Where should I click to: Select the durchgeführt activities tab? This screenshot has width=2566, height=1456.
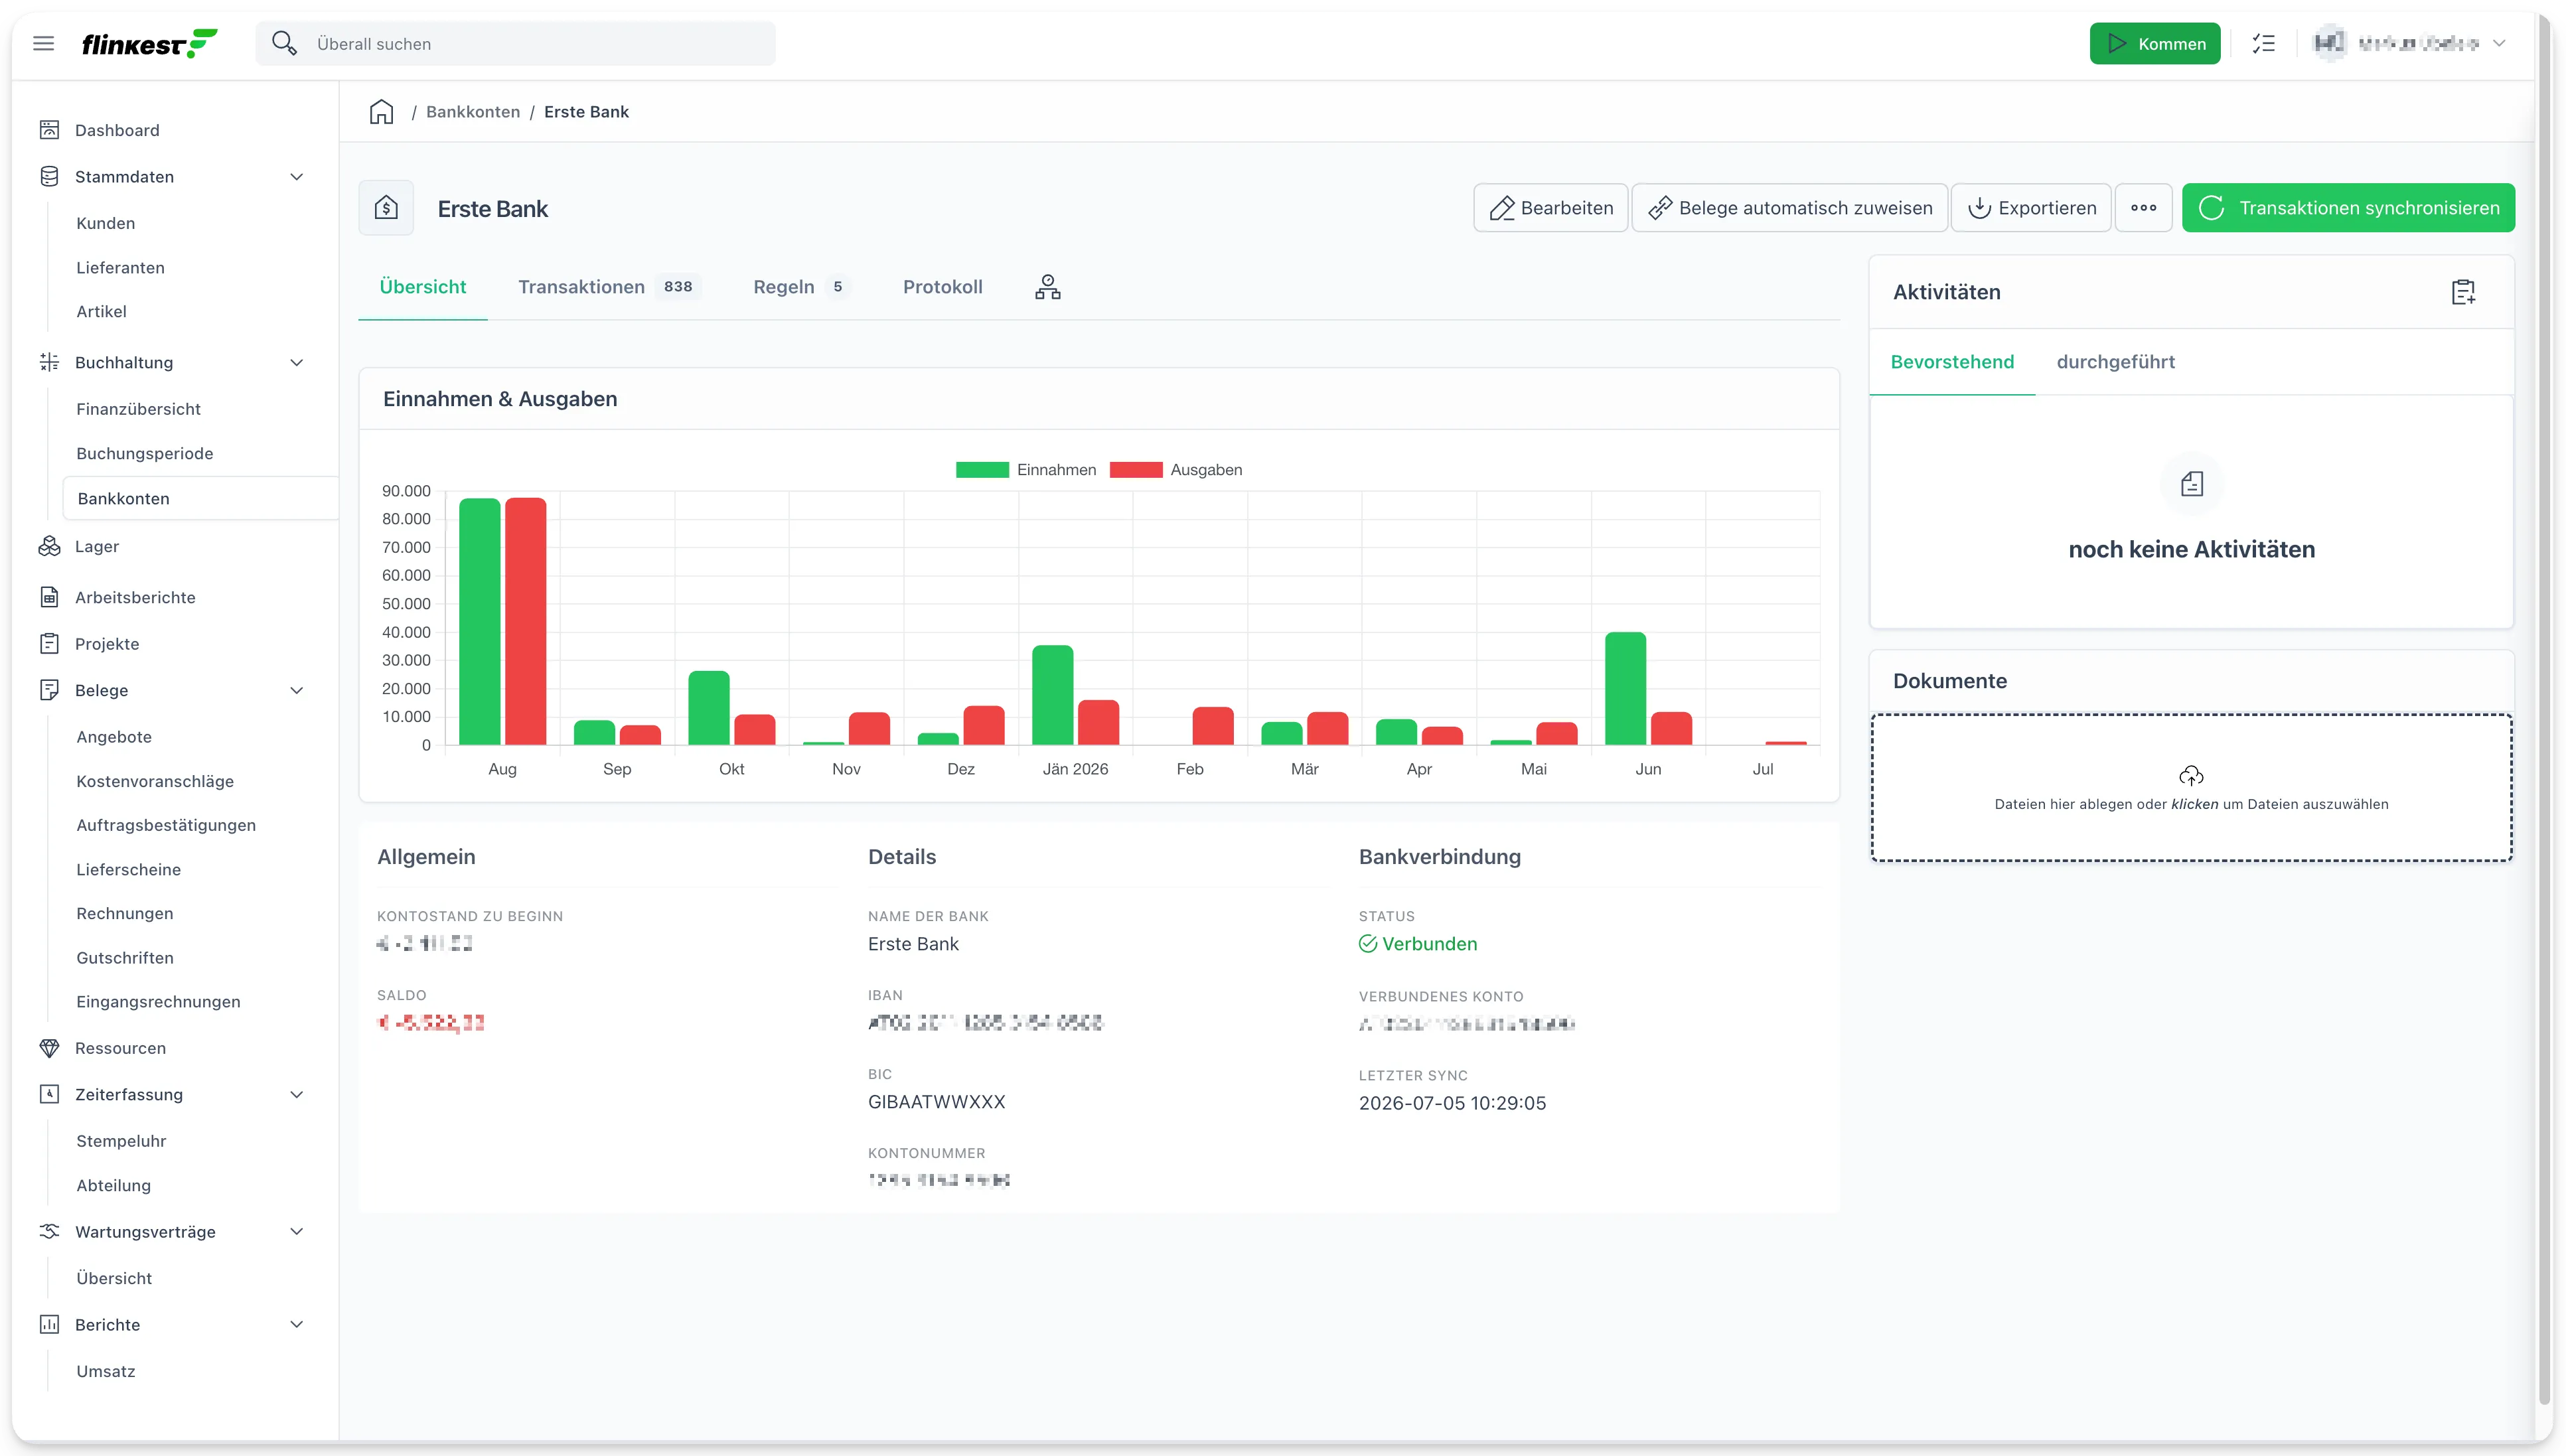point(2115,362)
